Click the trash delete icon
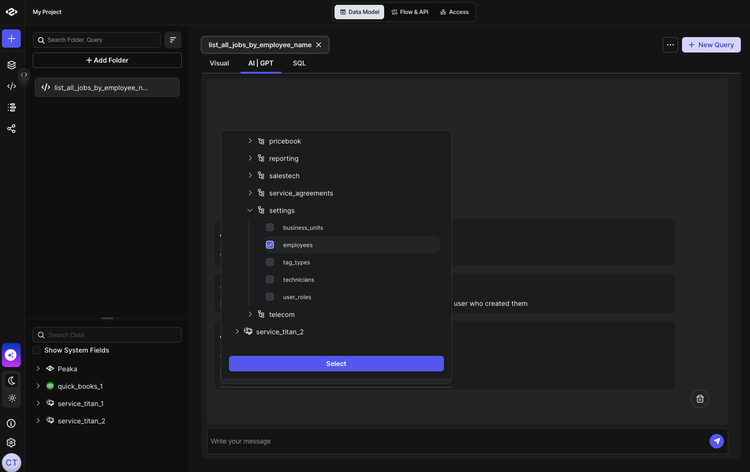 coord(700,399)
